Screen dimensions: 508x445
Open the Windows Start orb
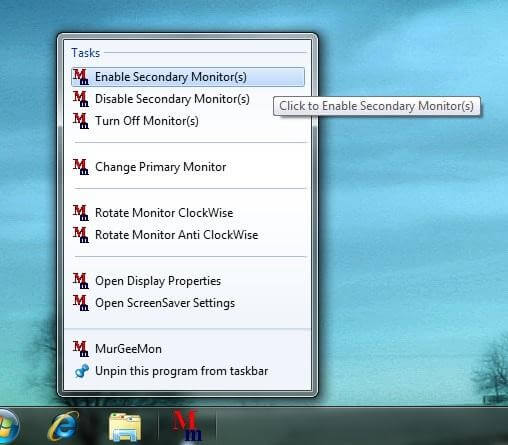tap(8, 427)
